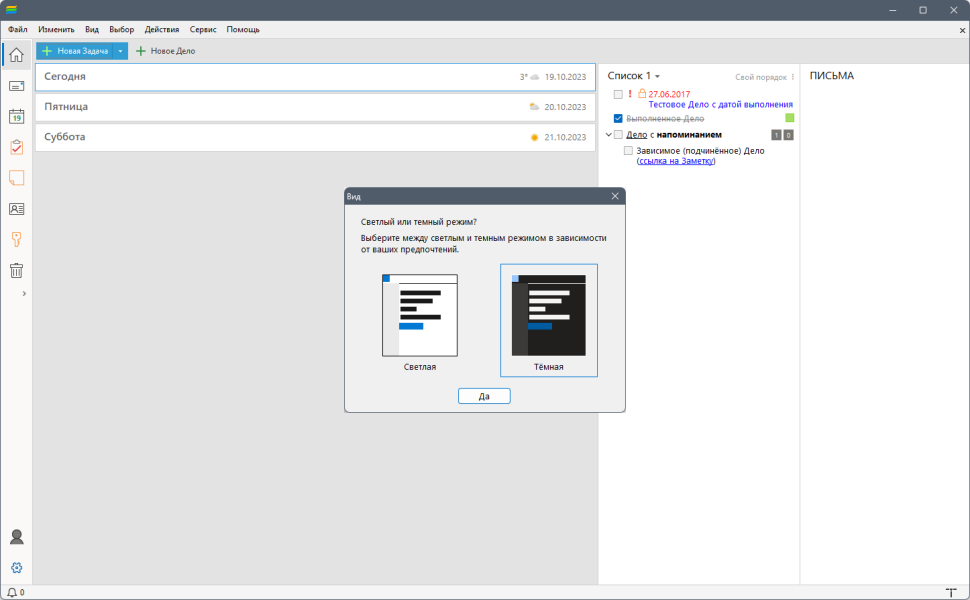The image size is (970, 600).
Task: Uncheck the completed Выполненное Дело checkbox
Action: [618, 118]
